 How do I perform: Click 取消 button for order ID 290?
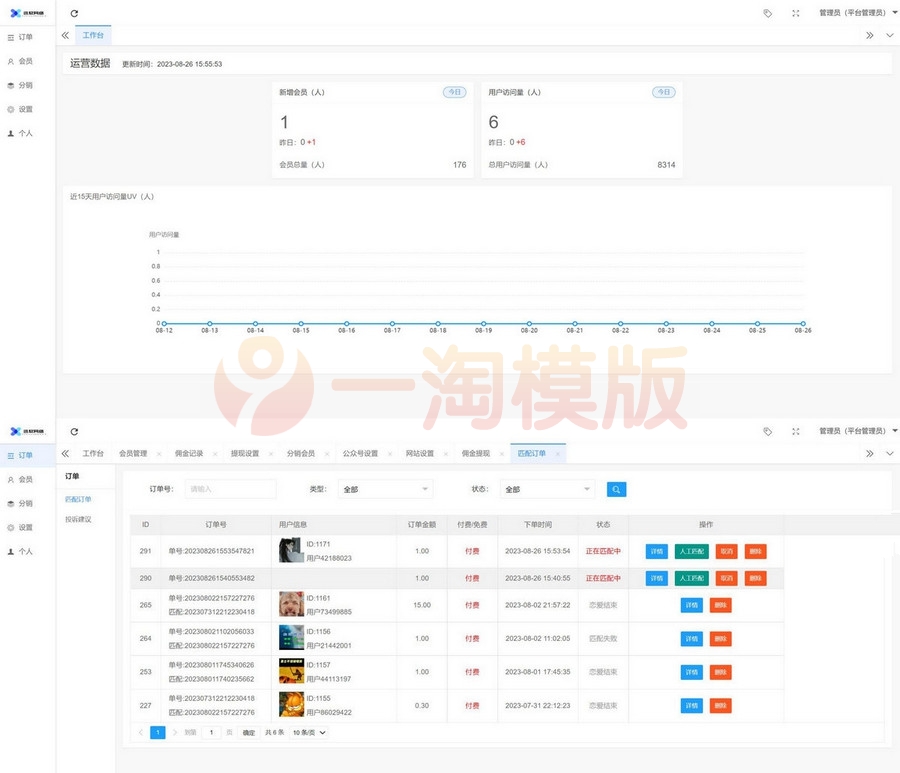pos(727,578)
